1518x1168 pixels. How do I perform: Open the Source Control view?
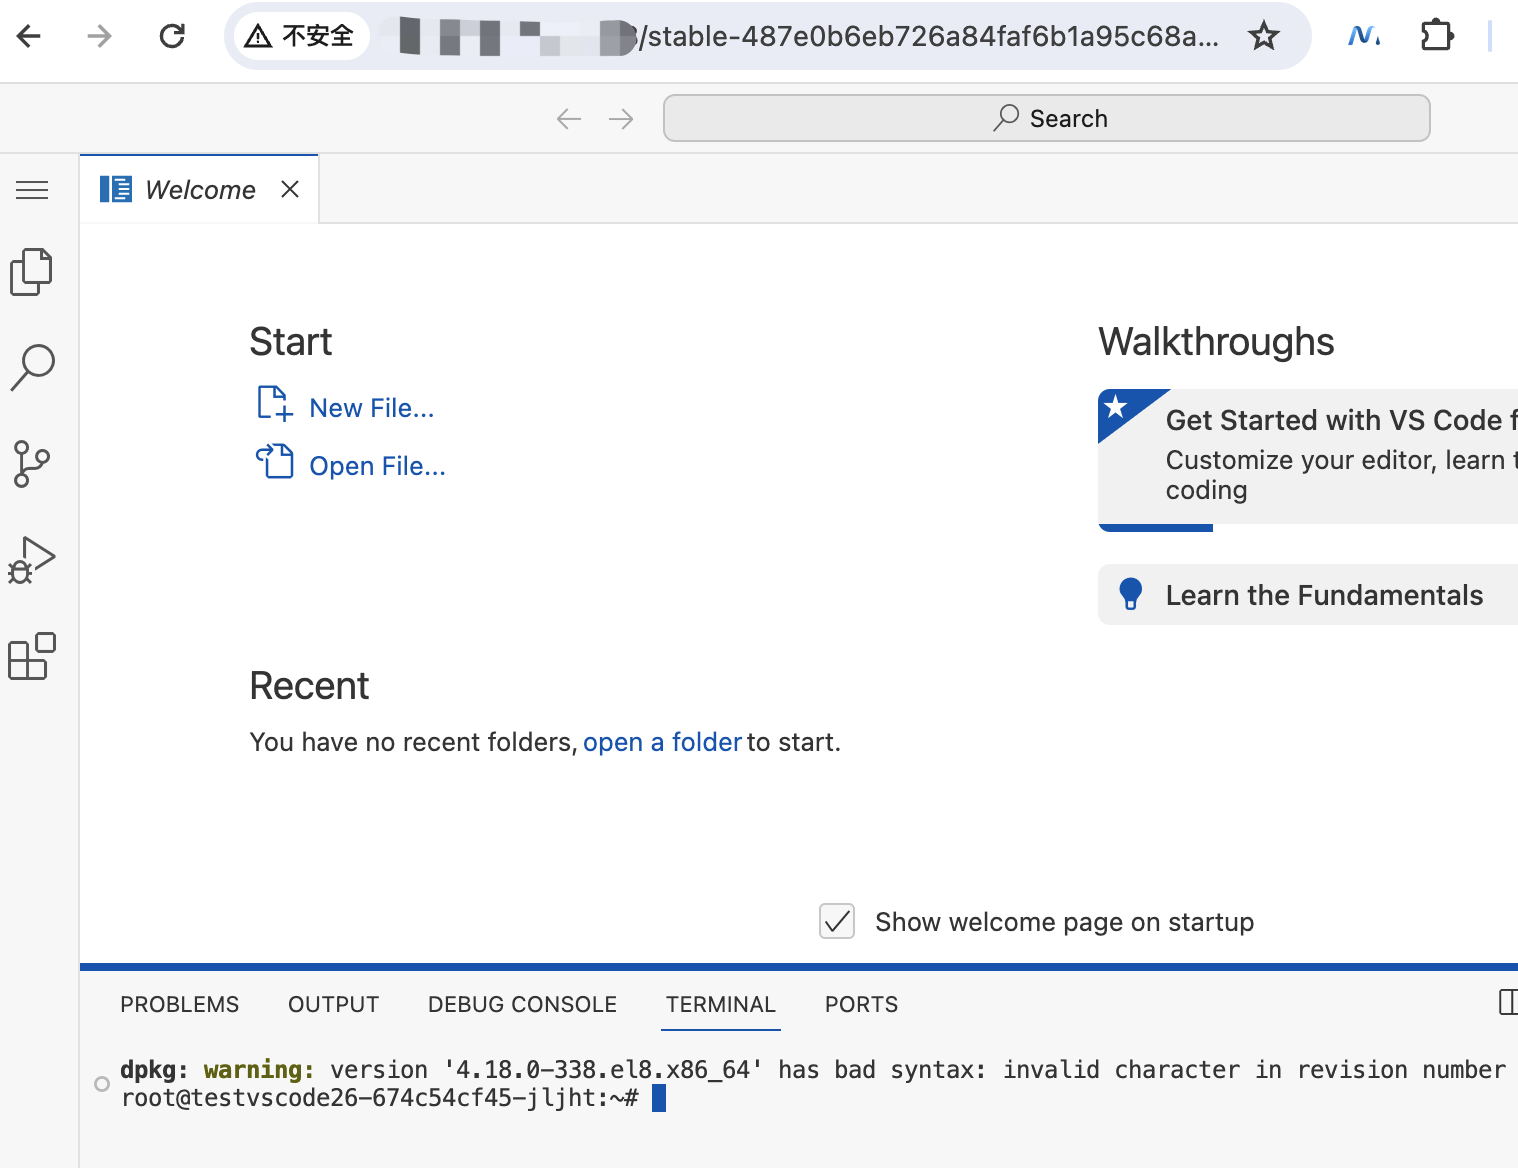[x=32, y=464]
